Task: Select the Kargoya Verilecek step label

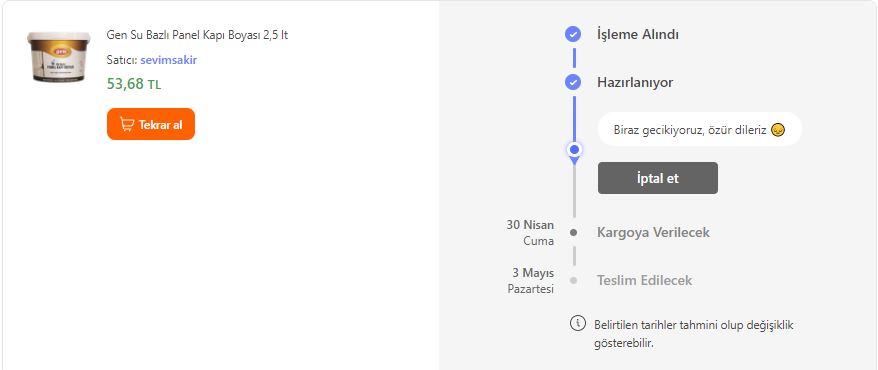Action: (653, 232)
